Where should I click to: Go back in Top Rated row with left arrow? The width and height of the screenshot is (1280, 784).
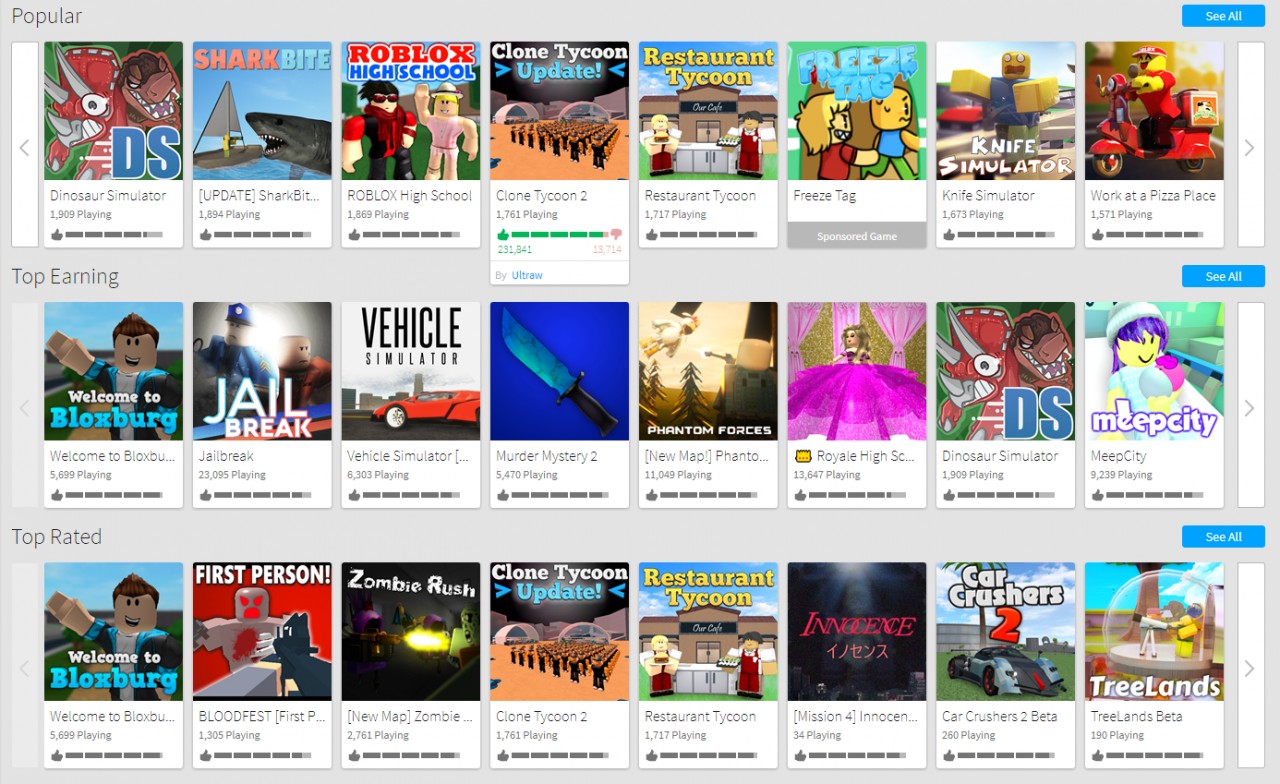click(x=25, y=668)
